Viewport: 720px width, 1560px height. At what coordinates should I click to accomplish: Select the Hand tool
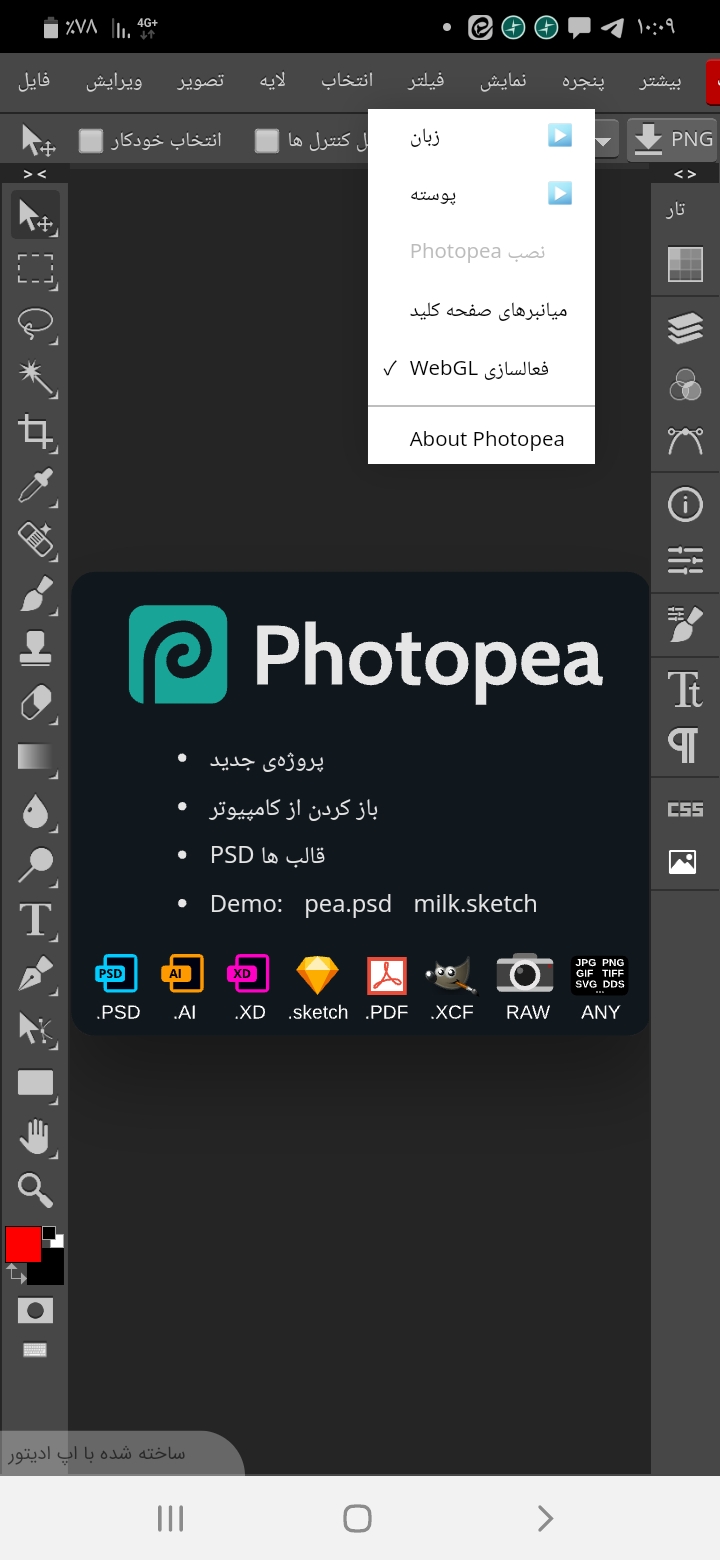pos(35,1136)
